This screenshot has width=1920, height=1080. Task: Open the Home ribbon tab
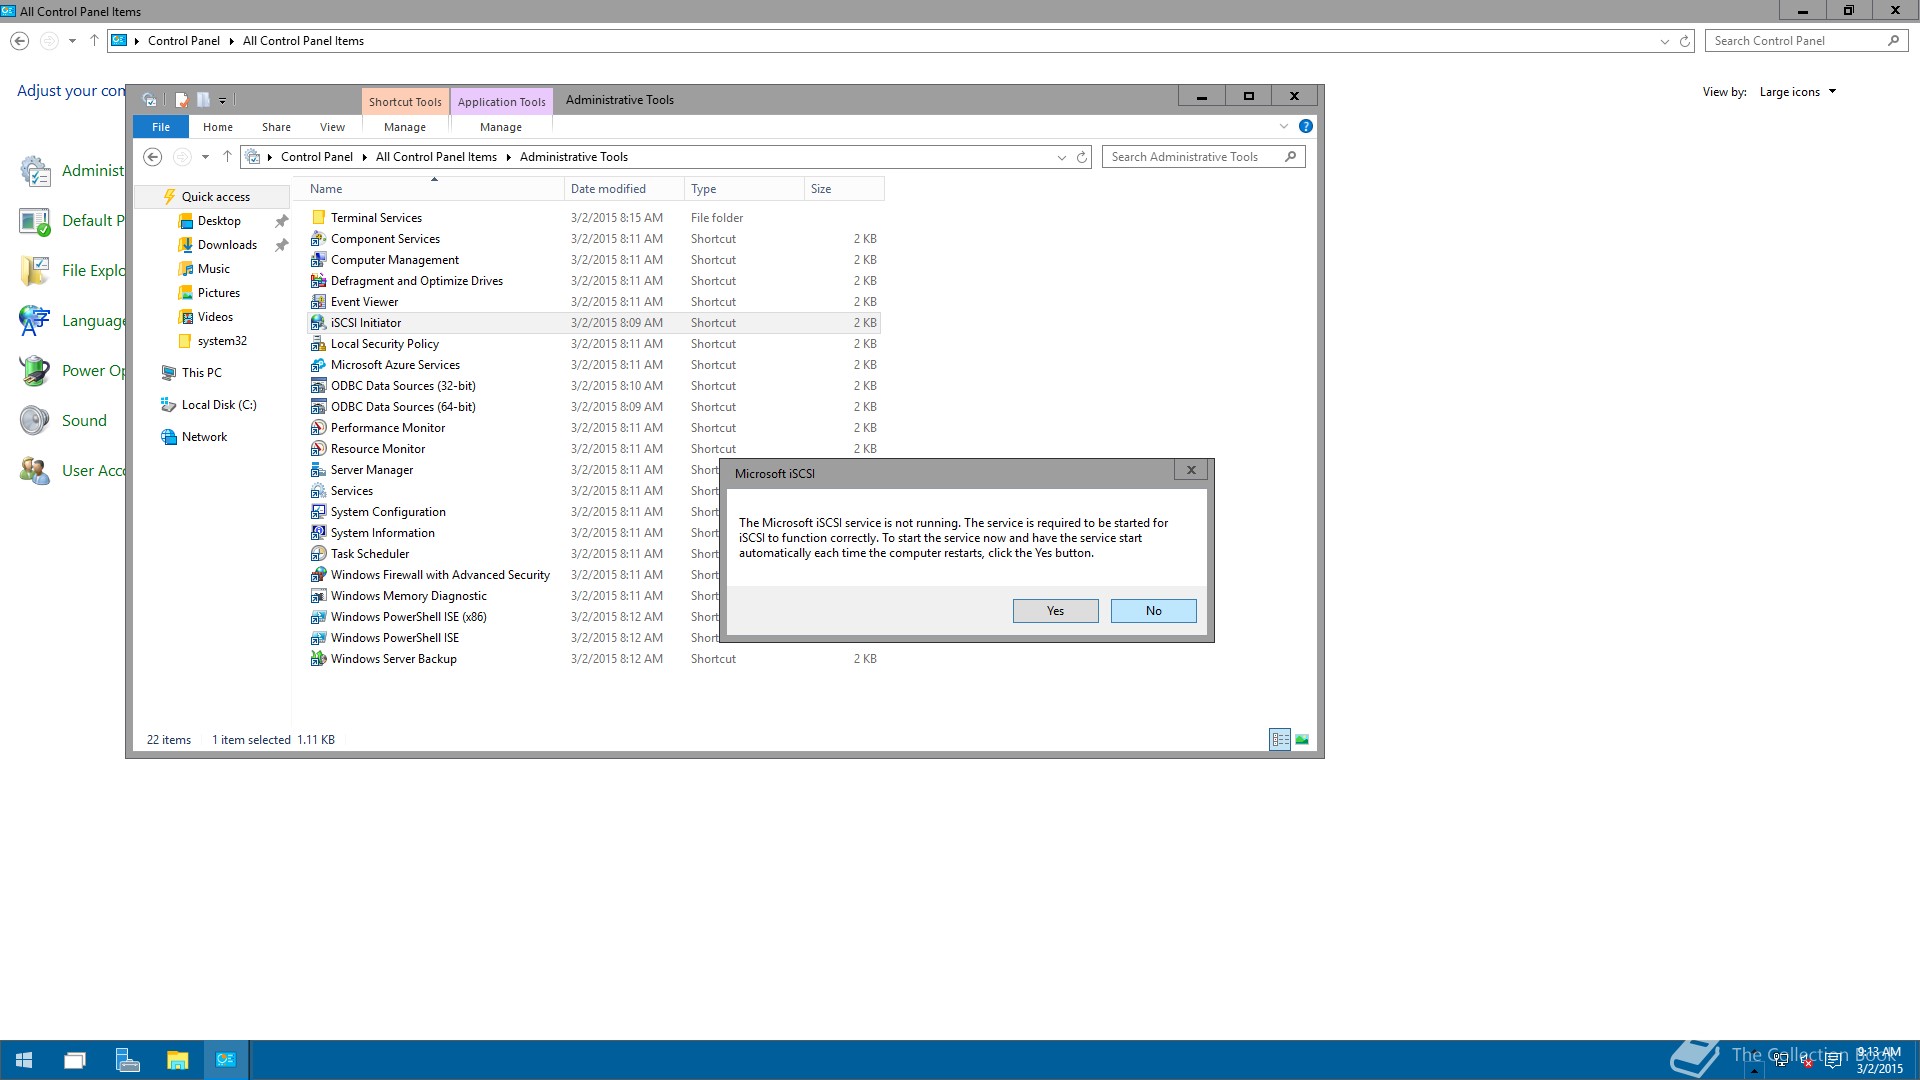coord(217,127)
